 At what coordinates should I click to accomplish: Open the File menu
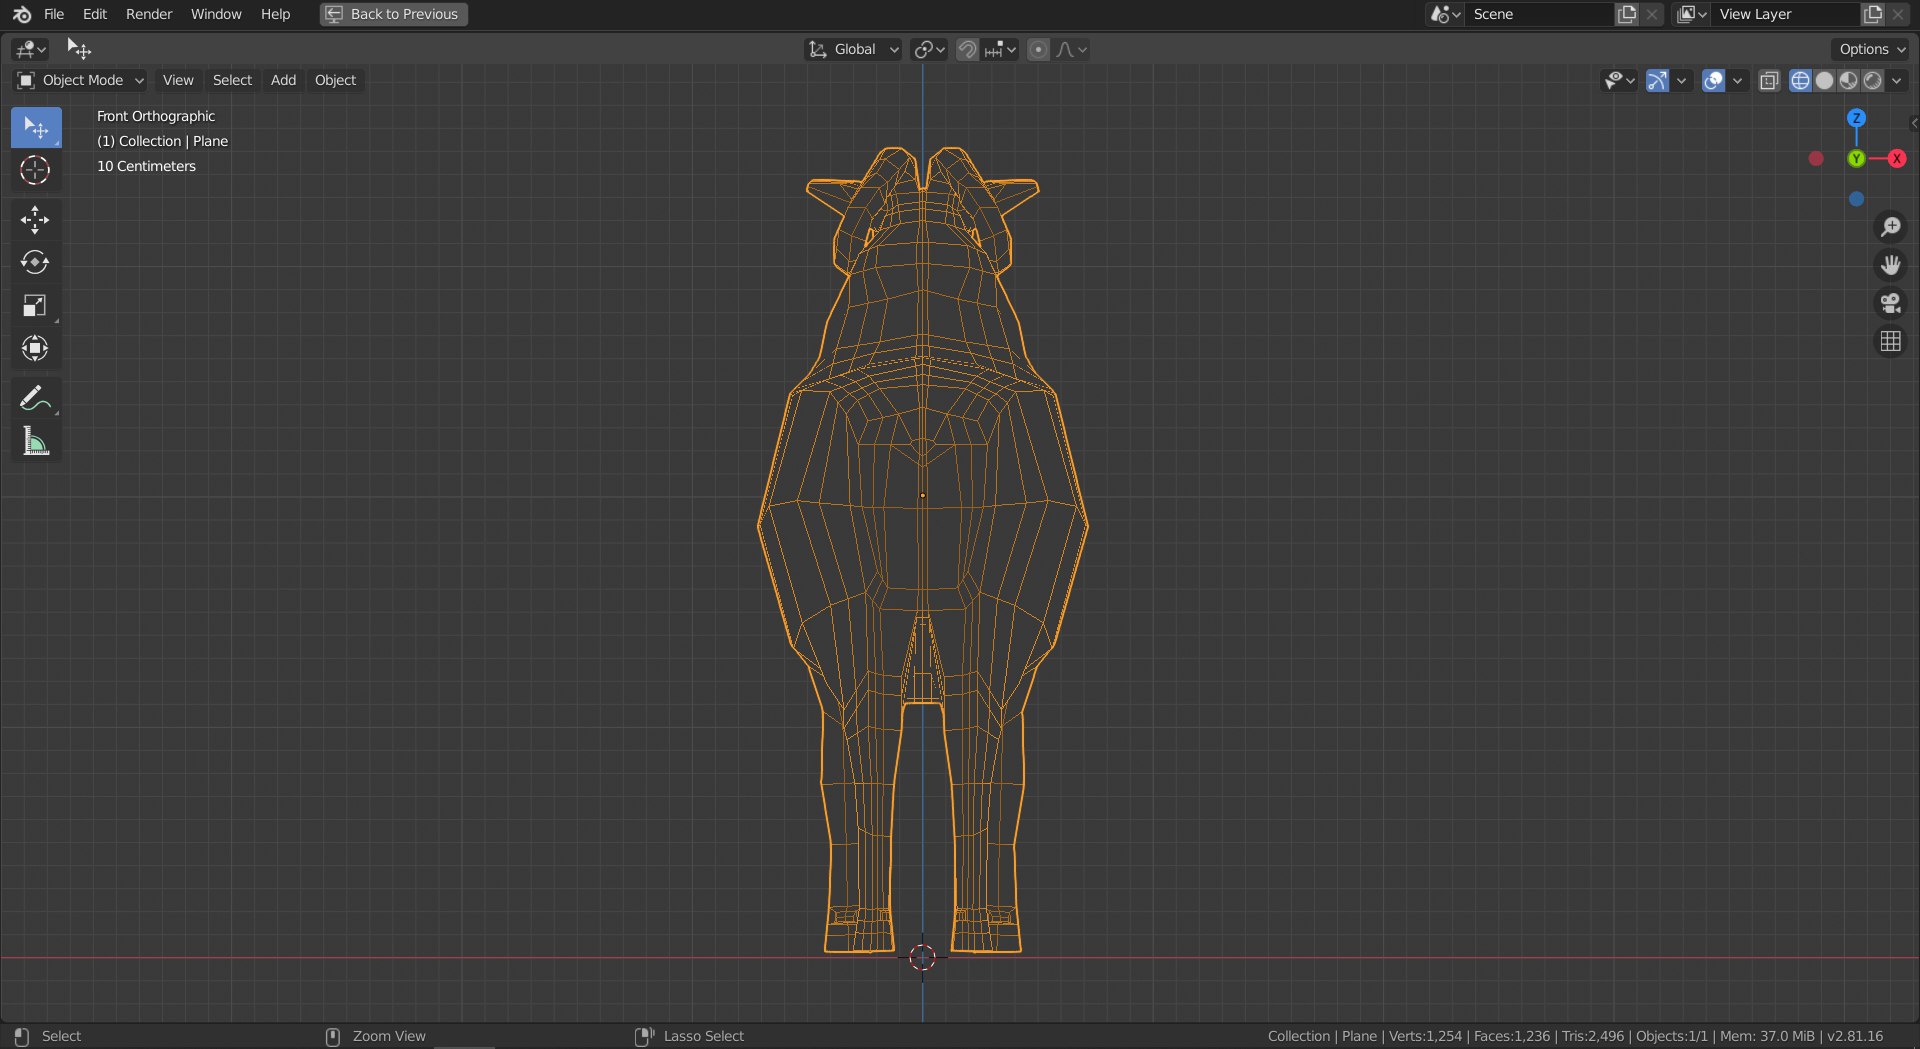tap(54, 14)
